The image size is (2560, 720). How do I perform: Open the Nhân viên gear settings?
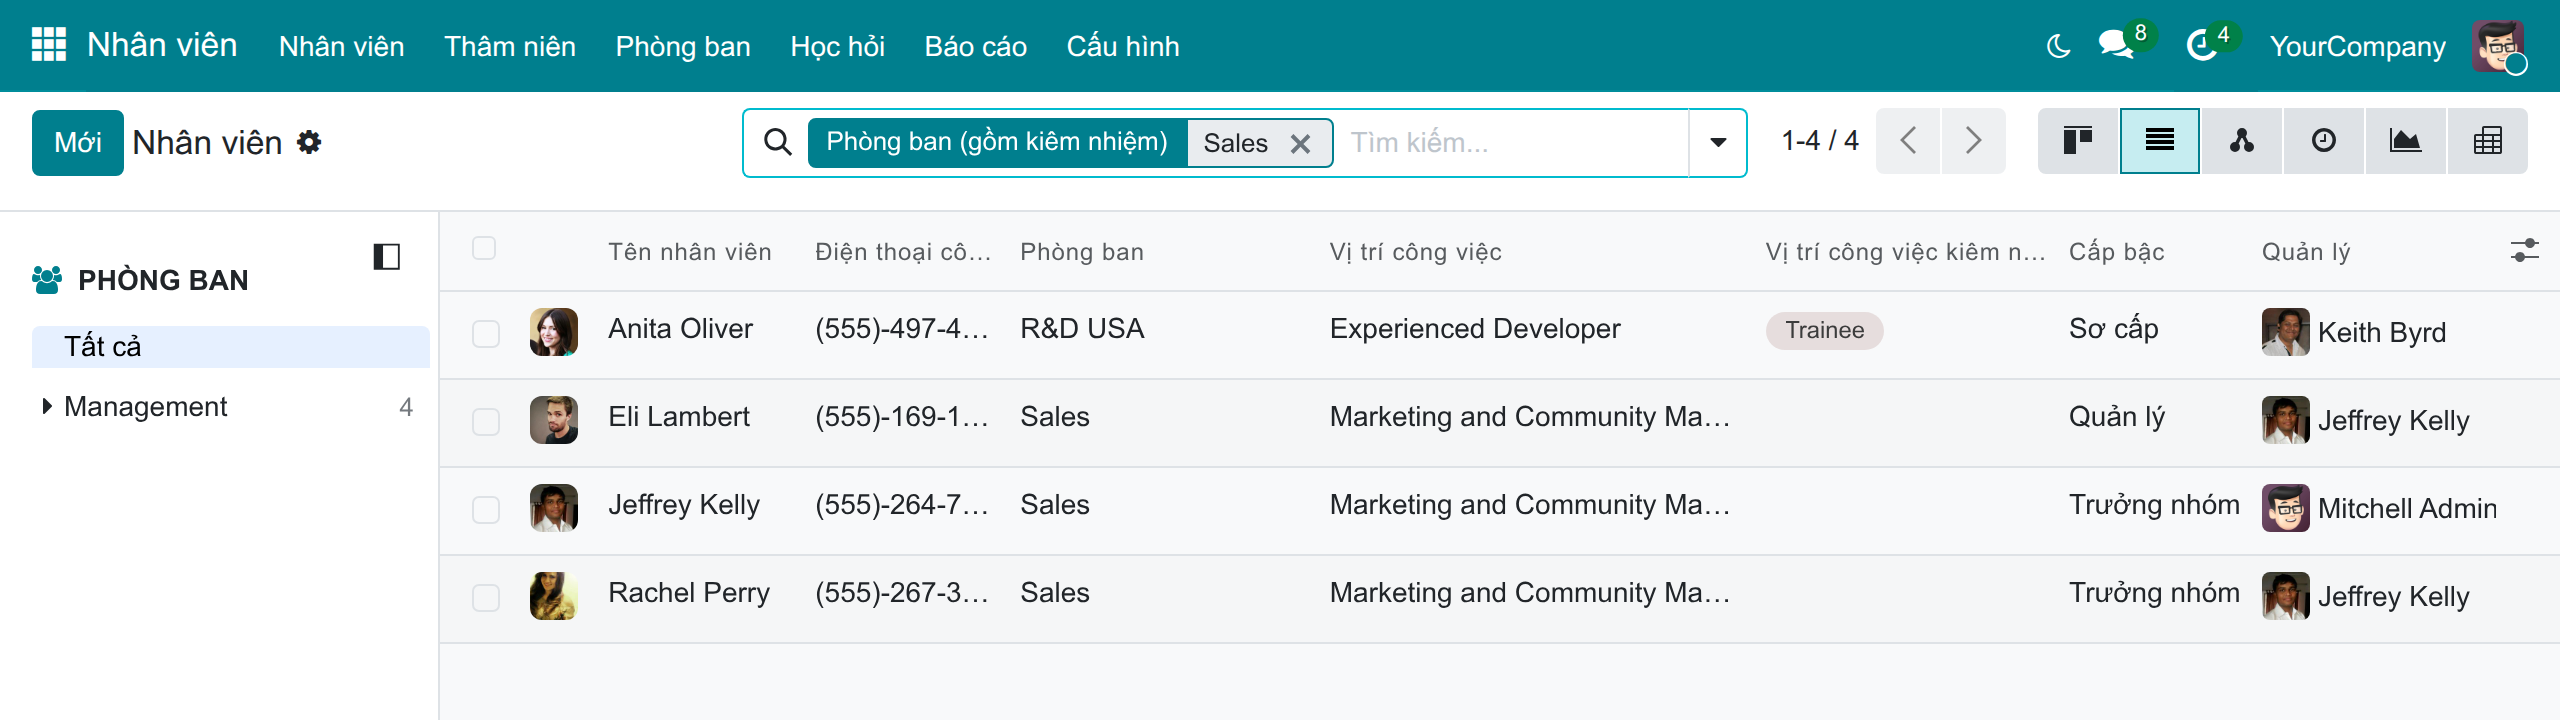[x=310, y=142]
